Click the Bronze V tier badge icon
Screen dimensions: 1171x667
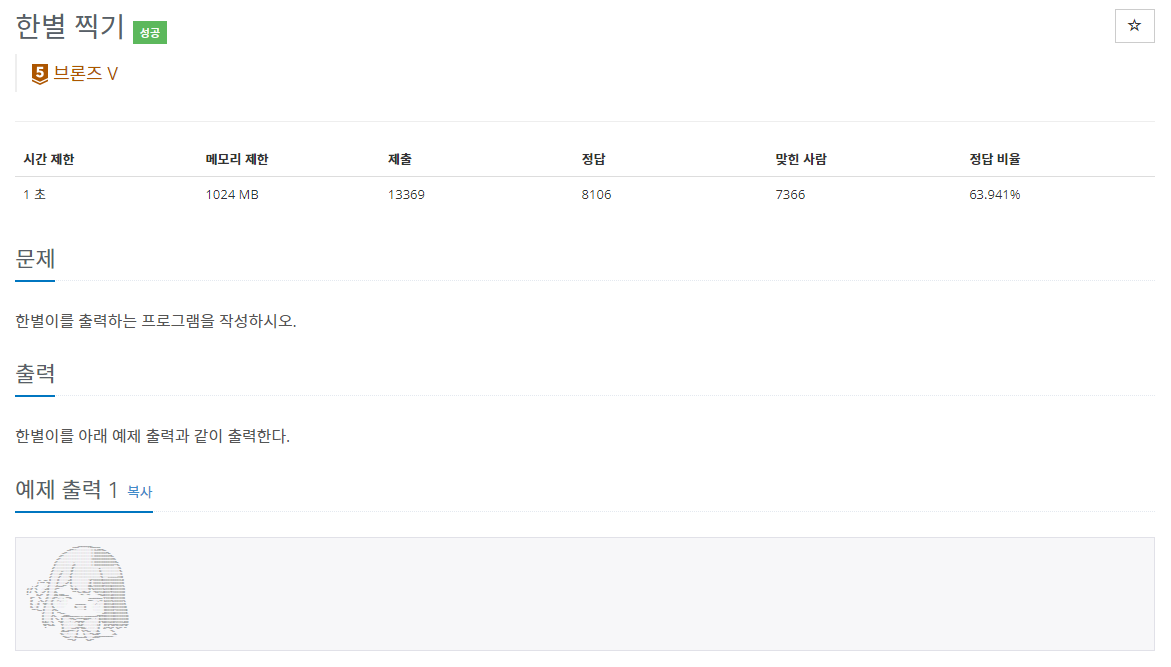point(40,74)
